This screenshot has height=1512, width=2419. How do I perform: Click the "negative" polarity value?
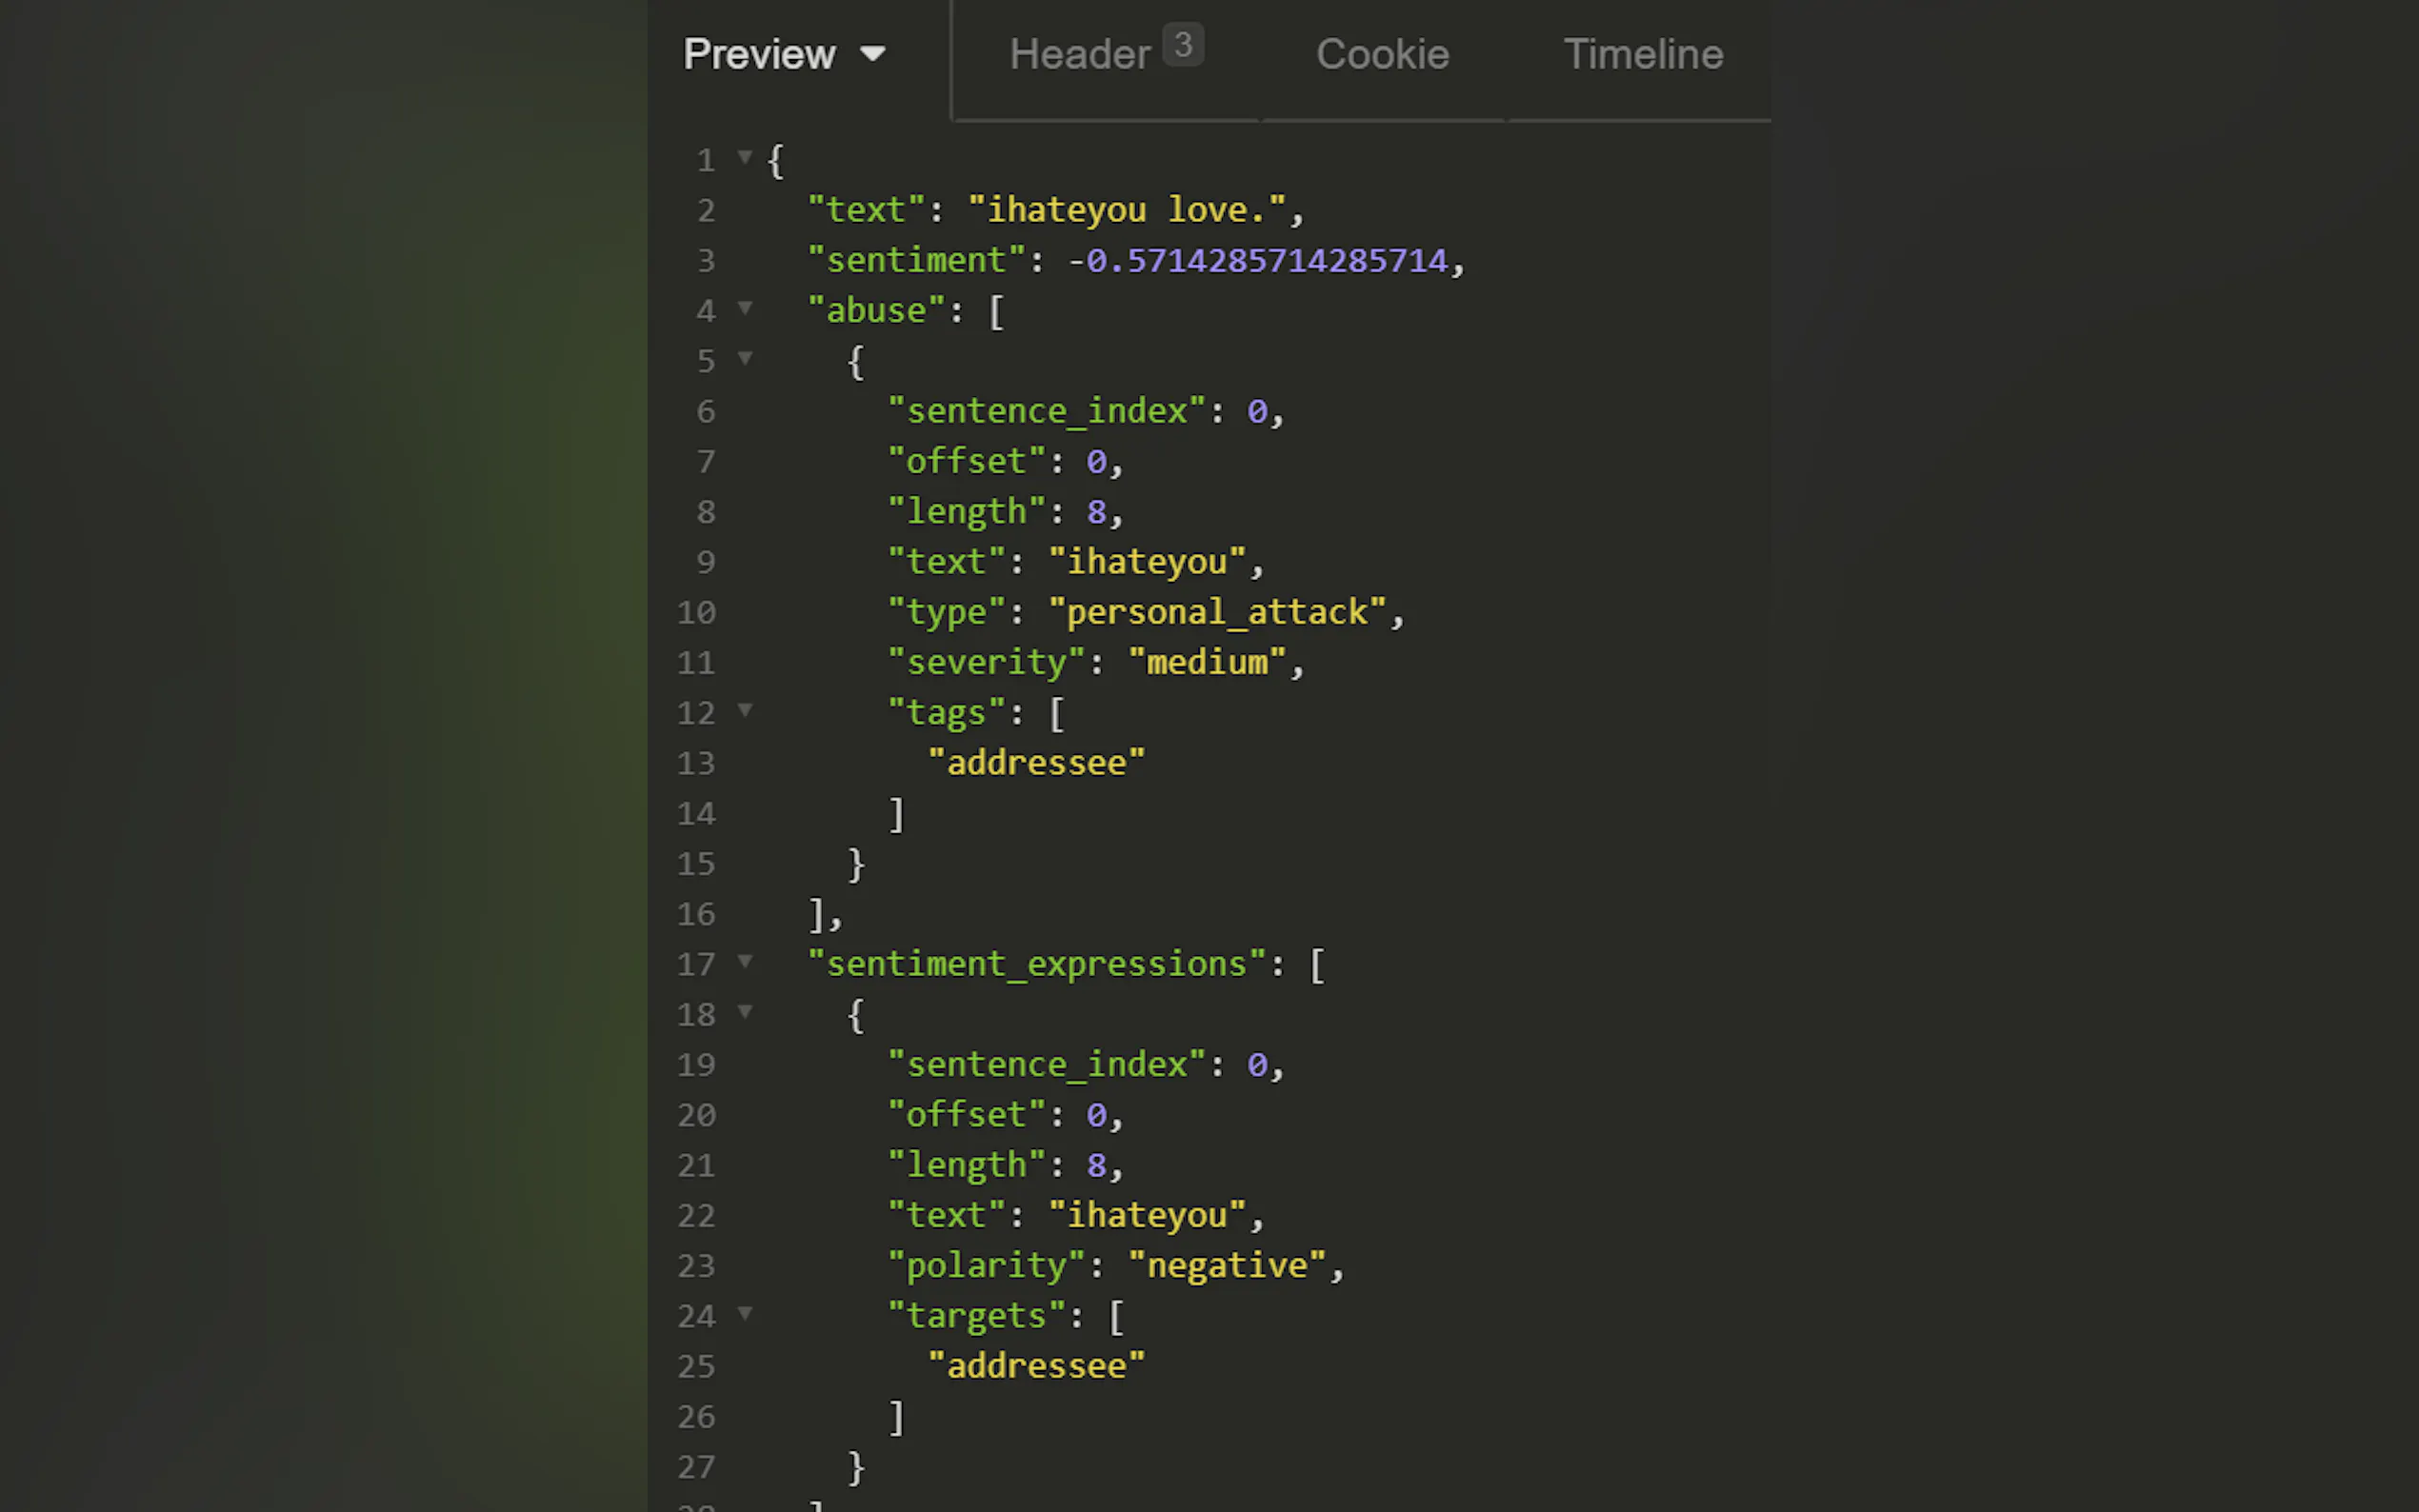1227,1265
